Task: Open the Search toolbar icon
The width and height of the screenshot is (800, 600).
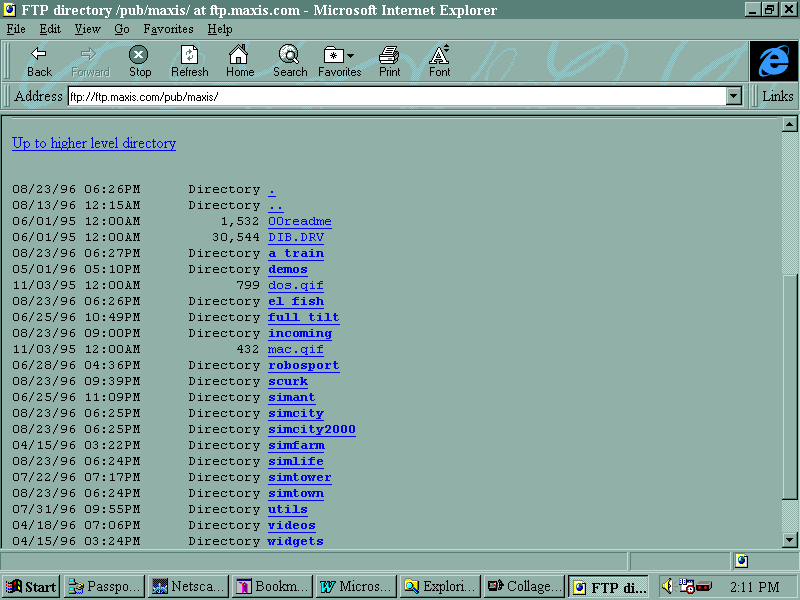Action: (290, 61)
